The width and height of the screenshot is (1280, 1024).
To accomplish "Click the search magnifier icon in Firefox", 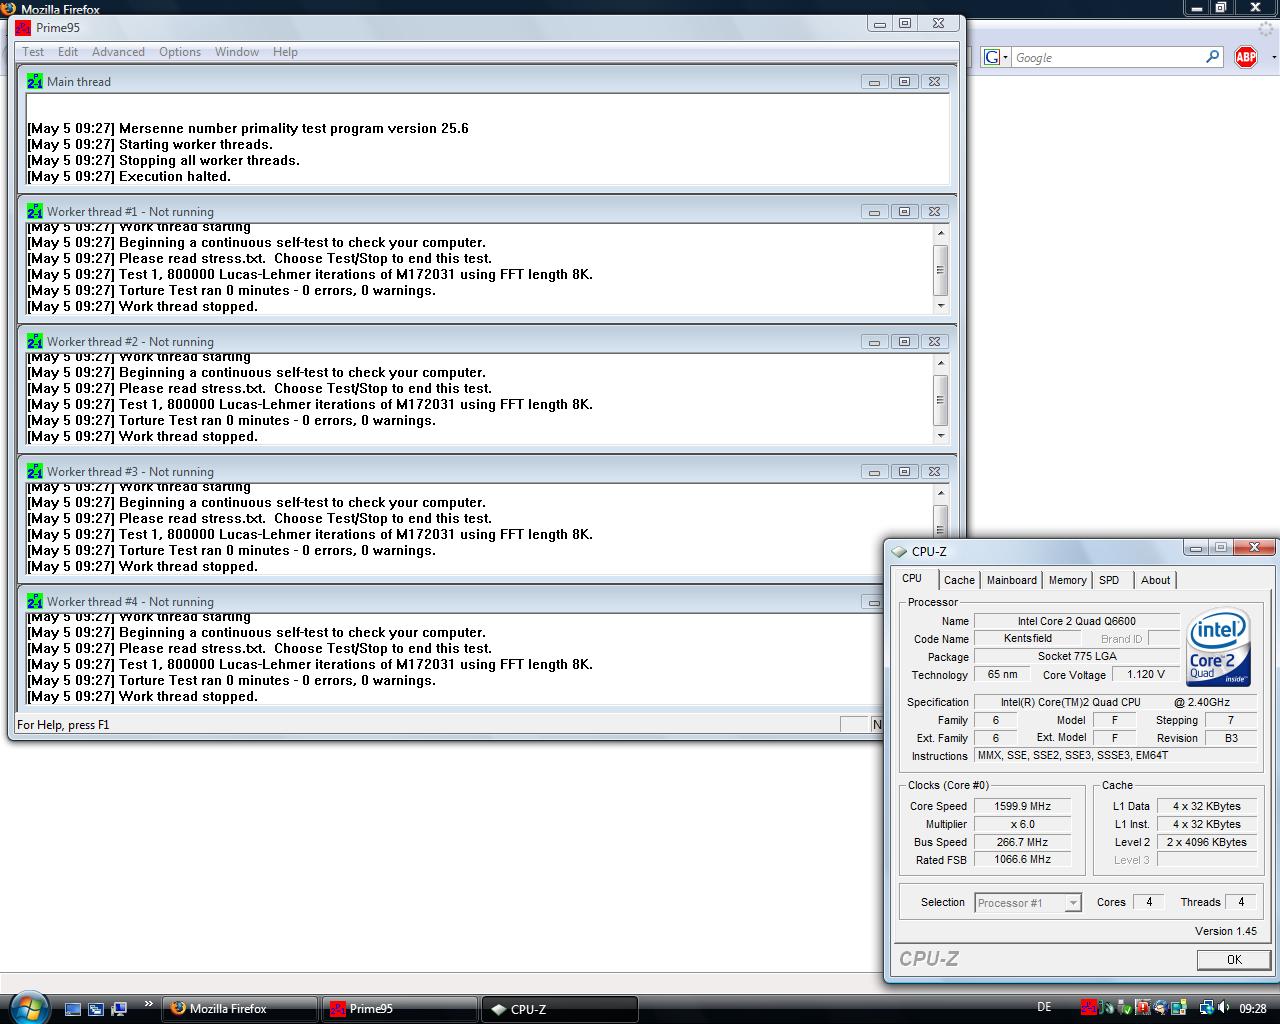I will 1212,57.
